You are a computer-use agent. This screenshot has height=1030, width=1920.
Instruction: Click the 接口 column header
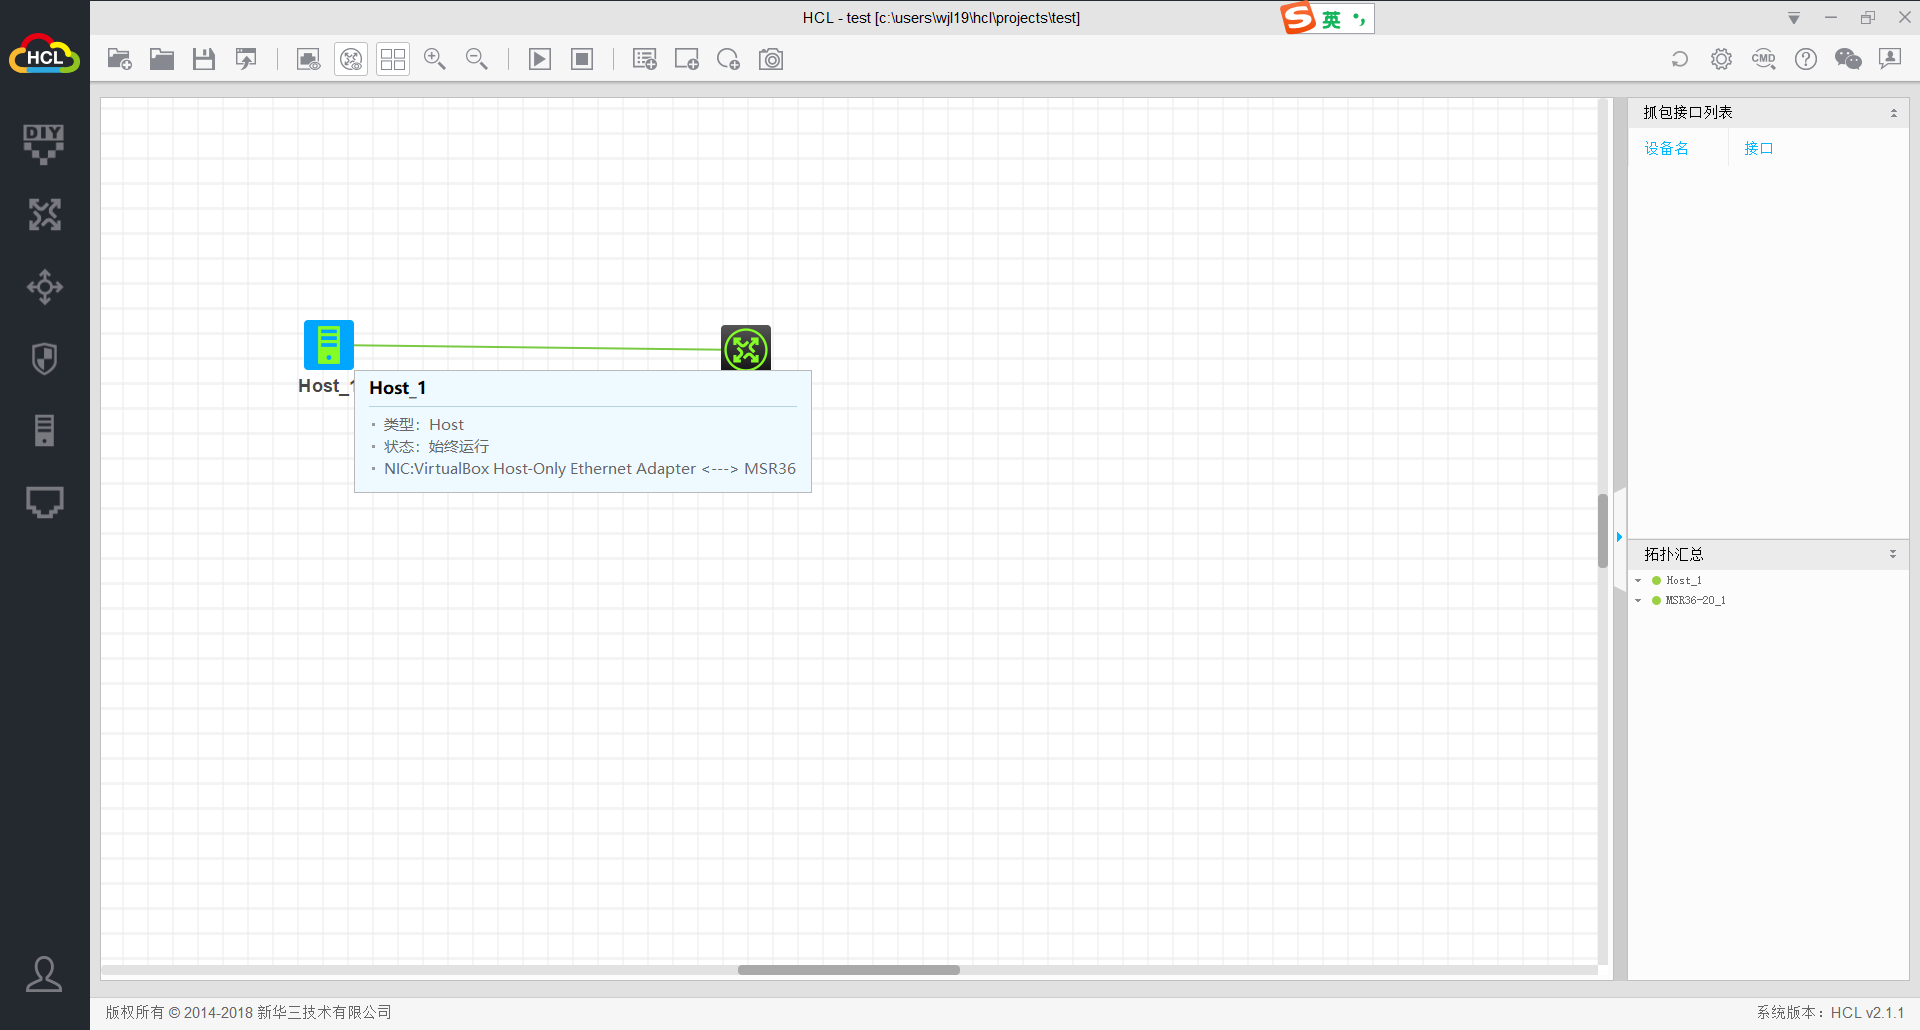coord(1758,149)
